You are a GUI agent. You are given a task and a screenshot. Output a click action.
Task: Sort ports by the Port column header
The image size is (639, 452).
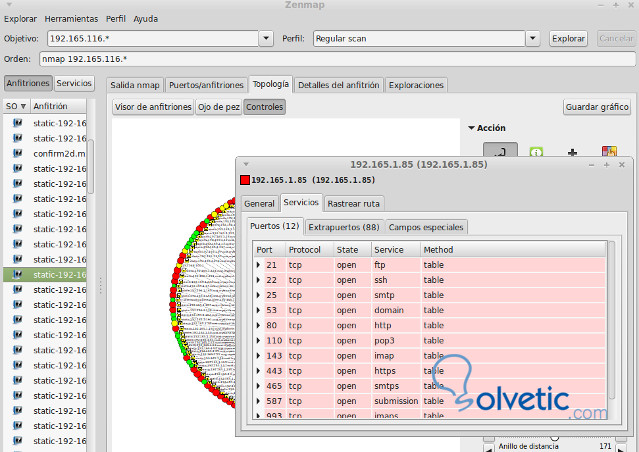pyautogui.click(x=270, y=249)
